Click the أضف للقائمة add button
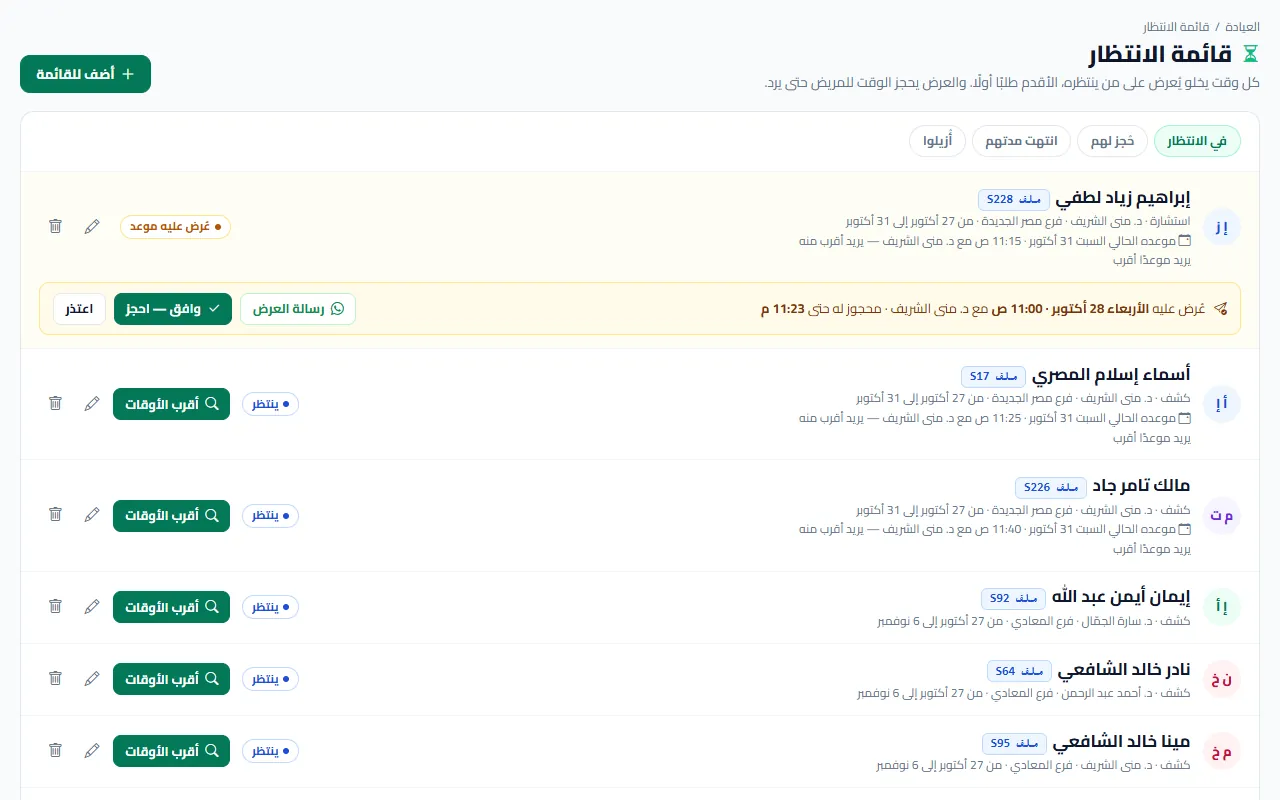1280x800 pixels. [x=85, y=74]
